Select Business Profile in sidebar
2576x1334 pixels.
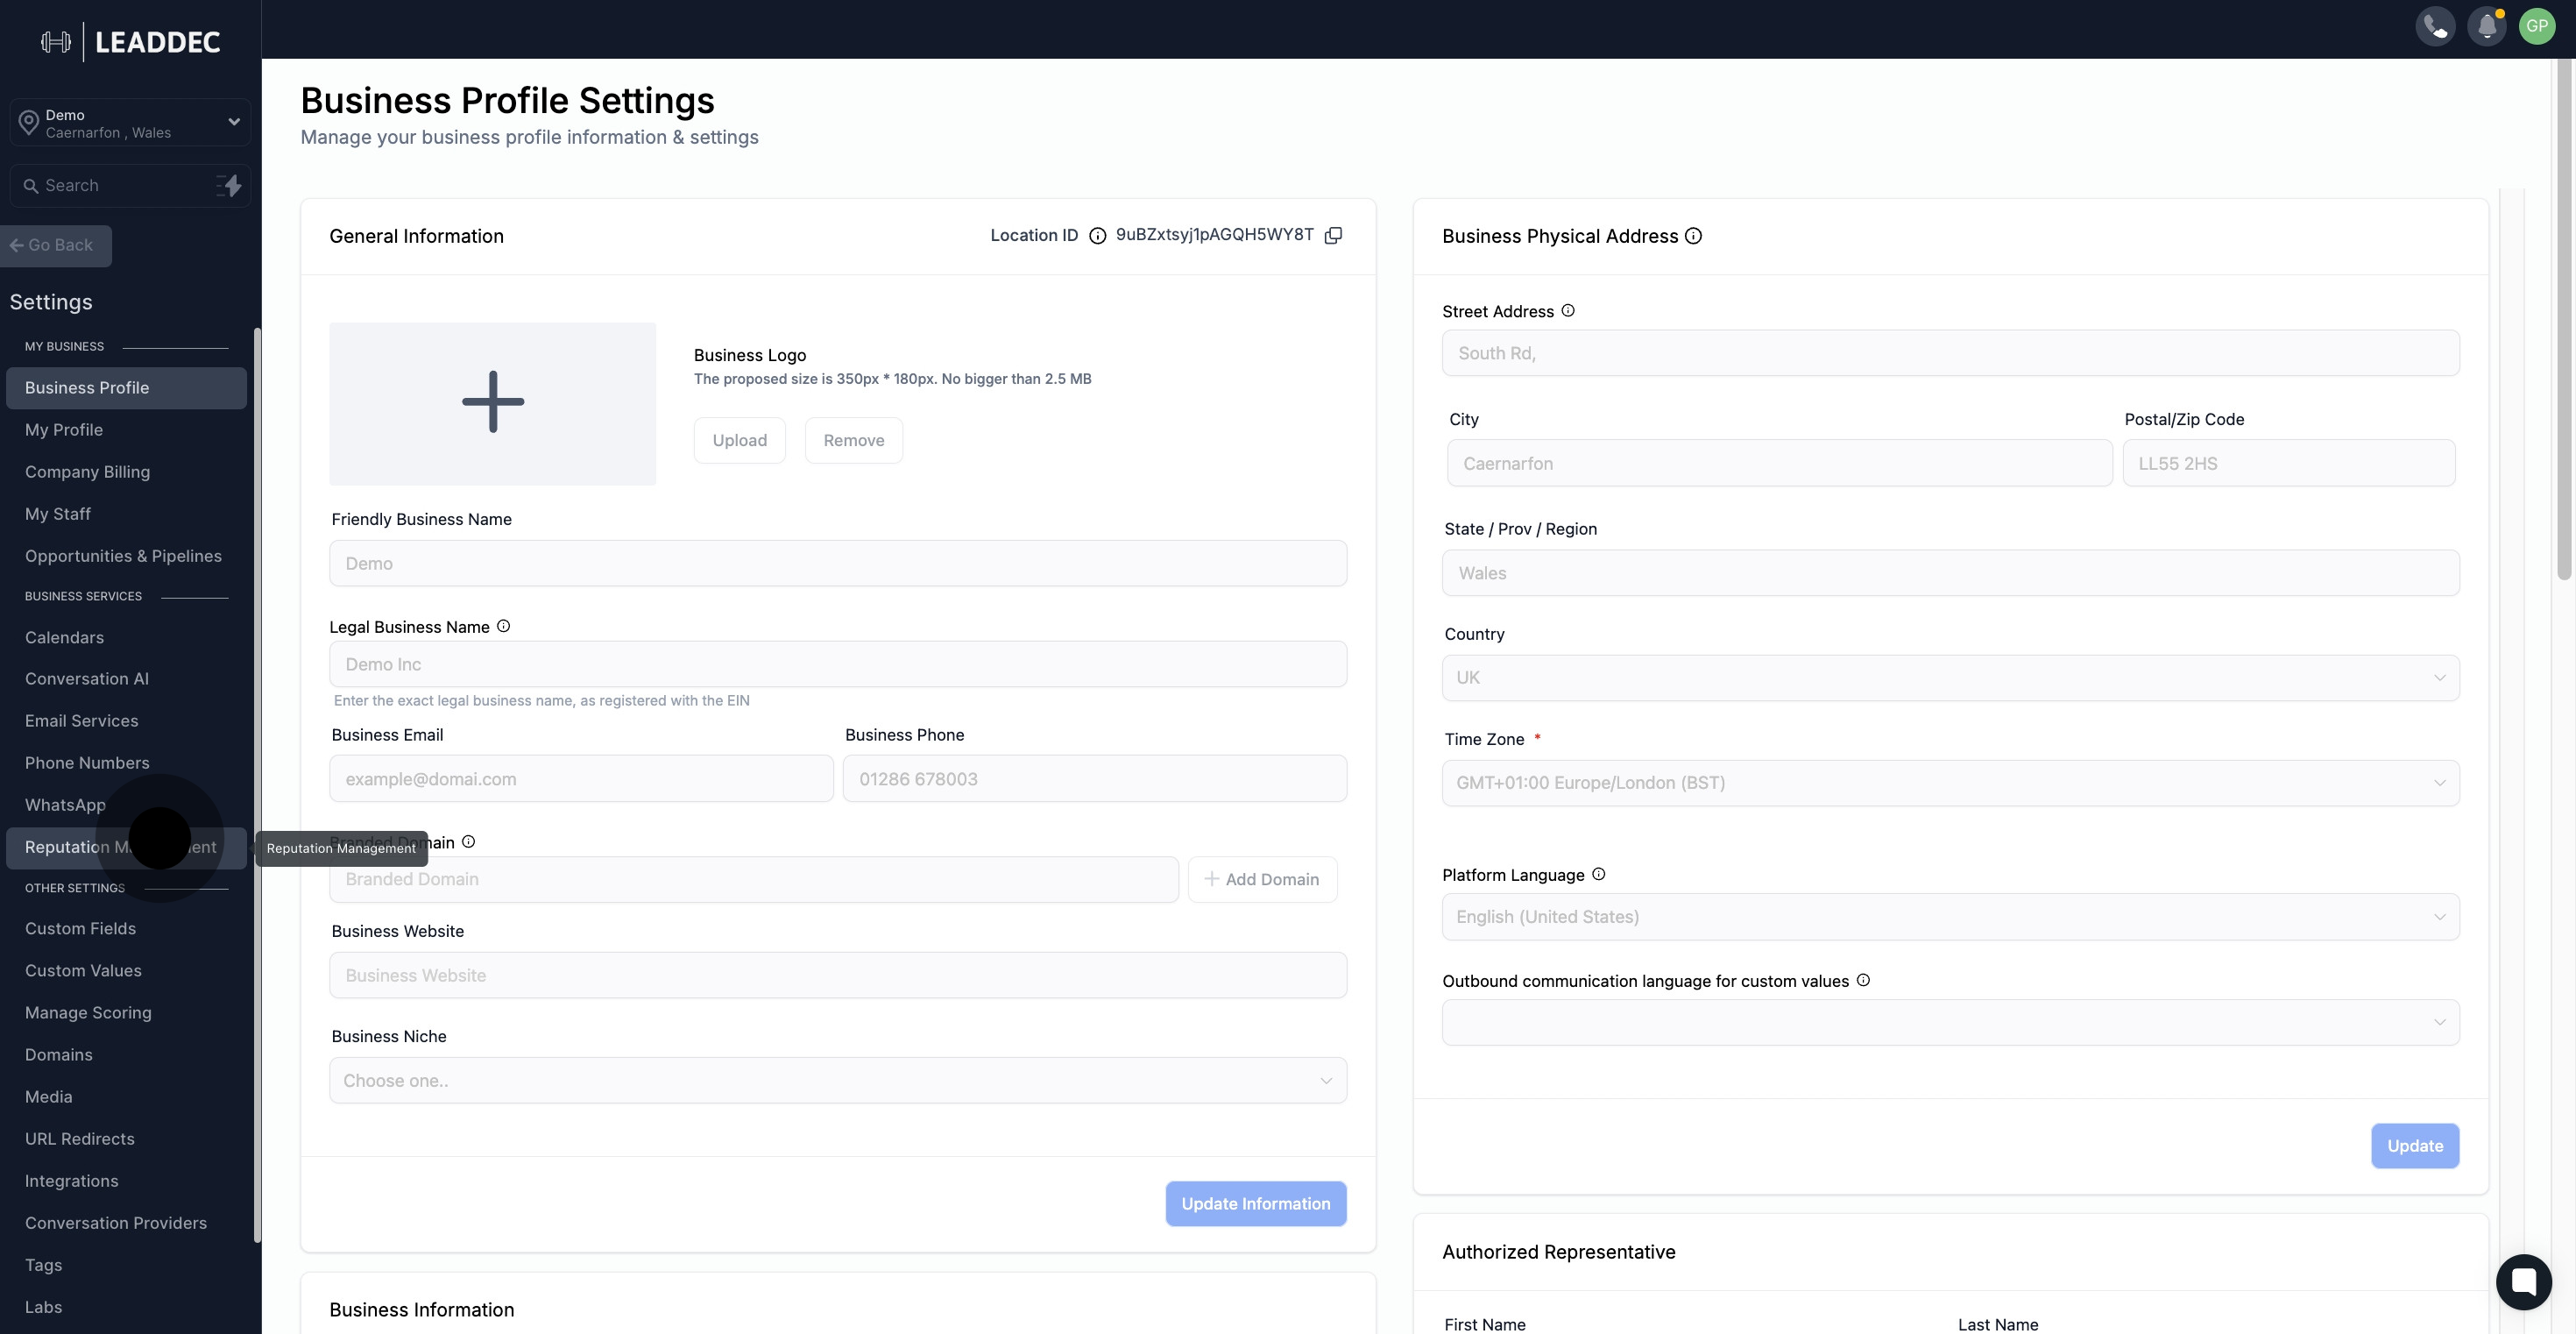click(126, 388)
